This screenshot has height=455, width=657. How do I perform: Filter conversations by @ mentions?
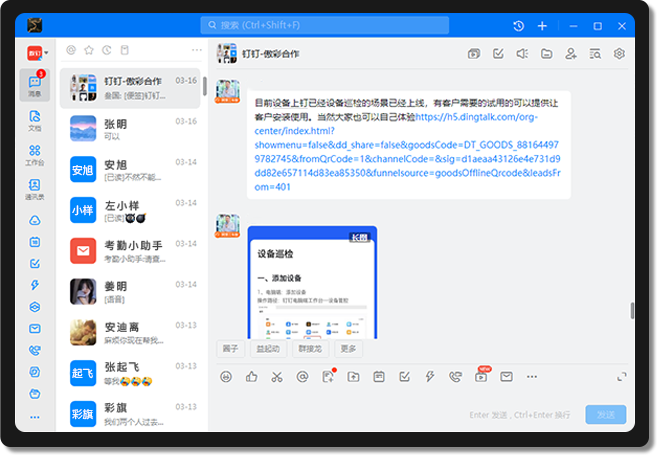click(x=71, y=50)
